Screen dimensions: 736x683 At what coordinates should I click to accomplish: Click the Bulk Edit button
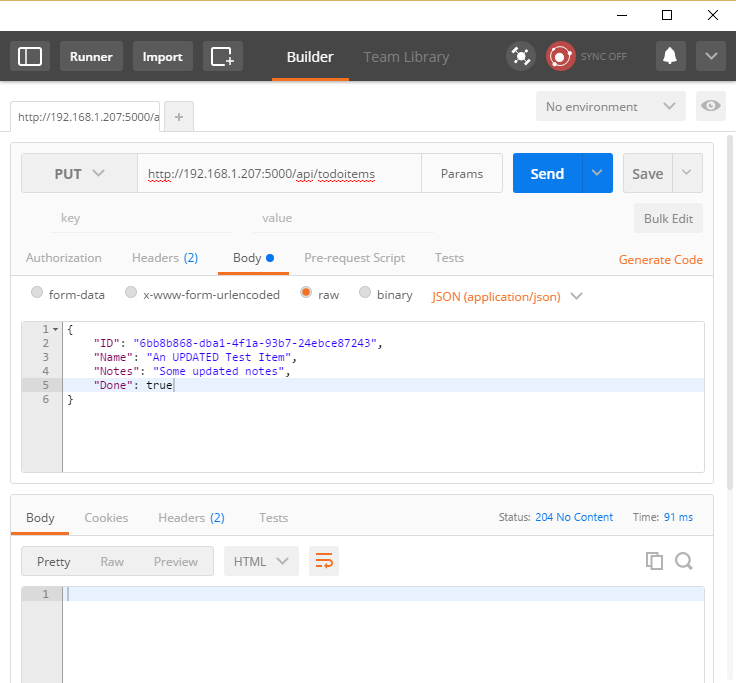pyautogui.click(x=668, y=218)
